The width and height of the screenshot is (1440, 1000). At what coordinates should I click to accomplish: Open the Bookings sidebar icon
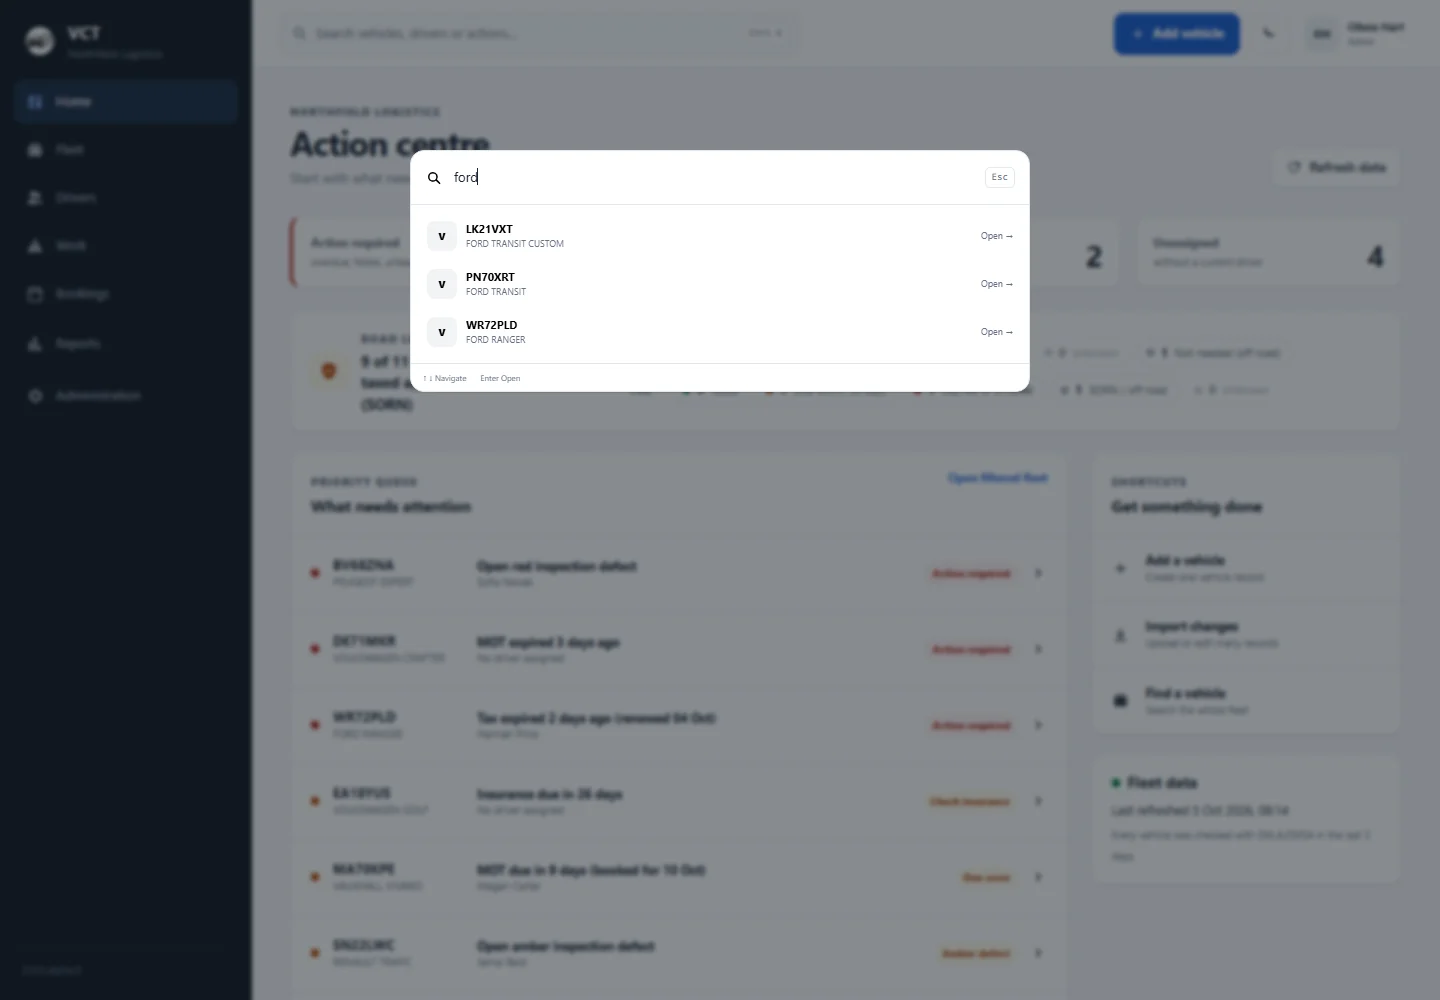coord(35,294)
